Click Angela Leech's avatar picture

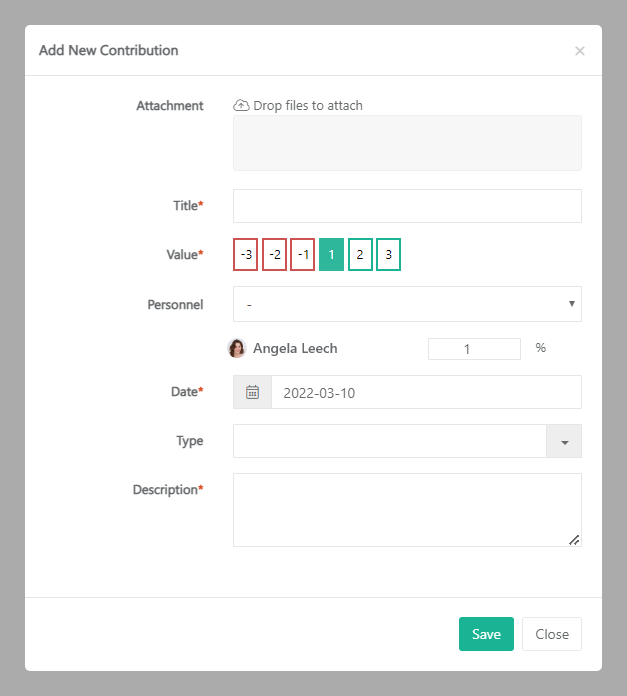238,349
